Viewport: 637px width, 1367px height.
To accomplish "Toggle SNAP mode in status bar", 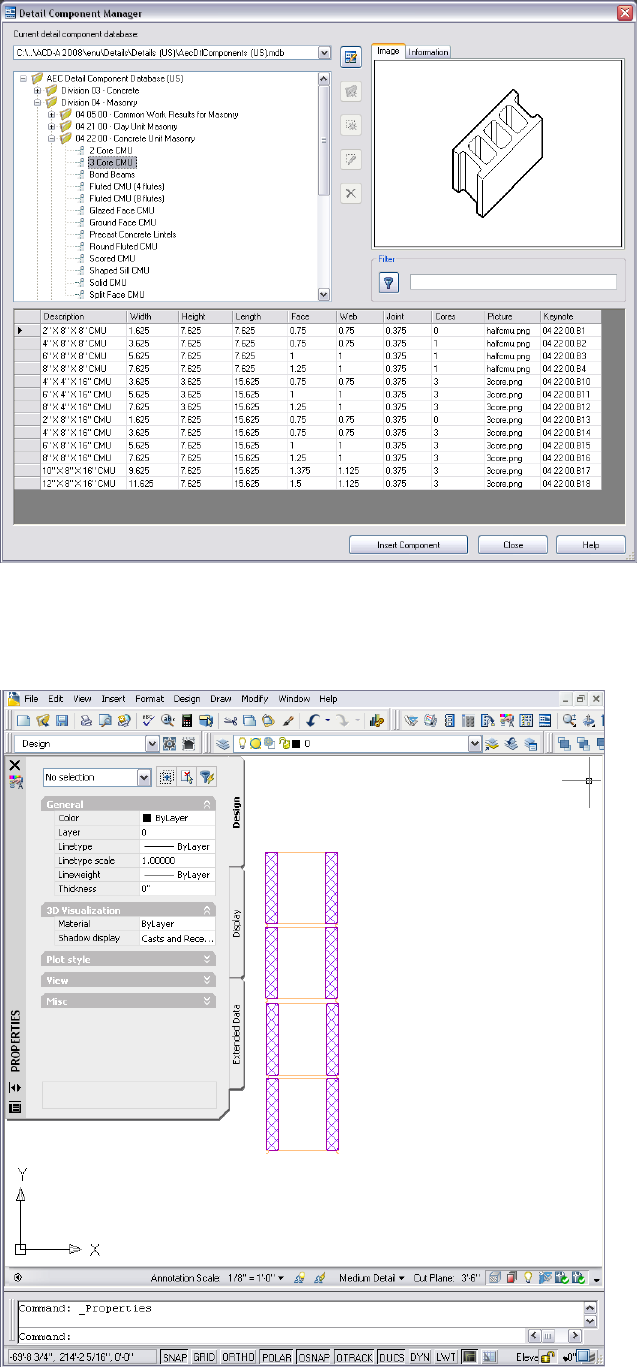I will point(175,1357).
